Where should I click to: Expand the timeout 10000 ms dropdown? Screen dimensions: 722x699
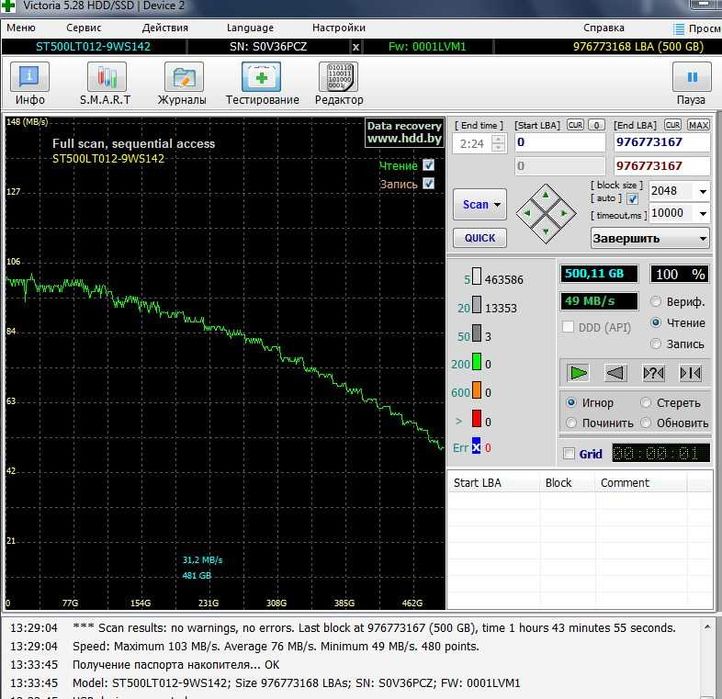pyautogui.click(x=701, y=213)
